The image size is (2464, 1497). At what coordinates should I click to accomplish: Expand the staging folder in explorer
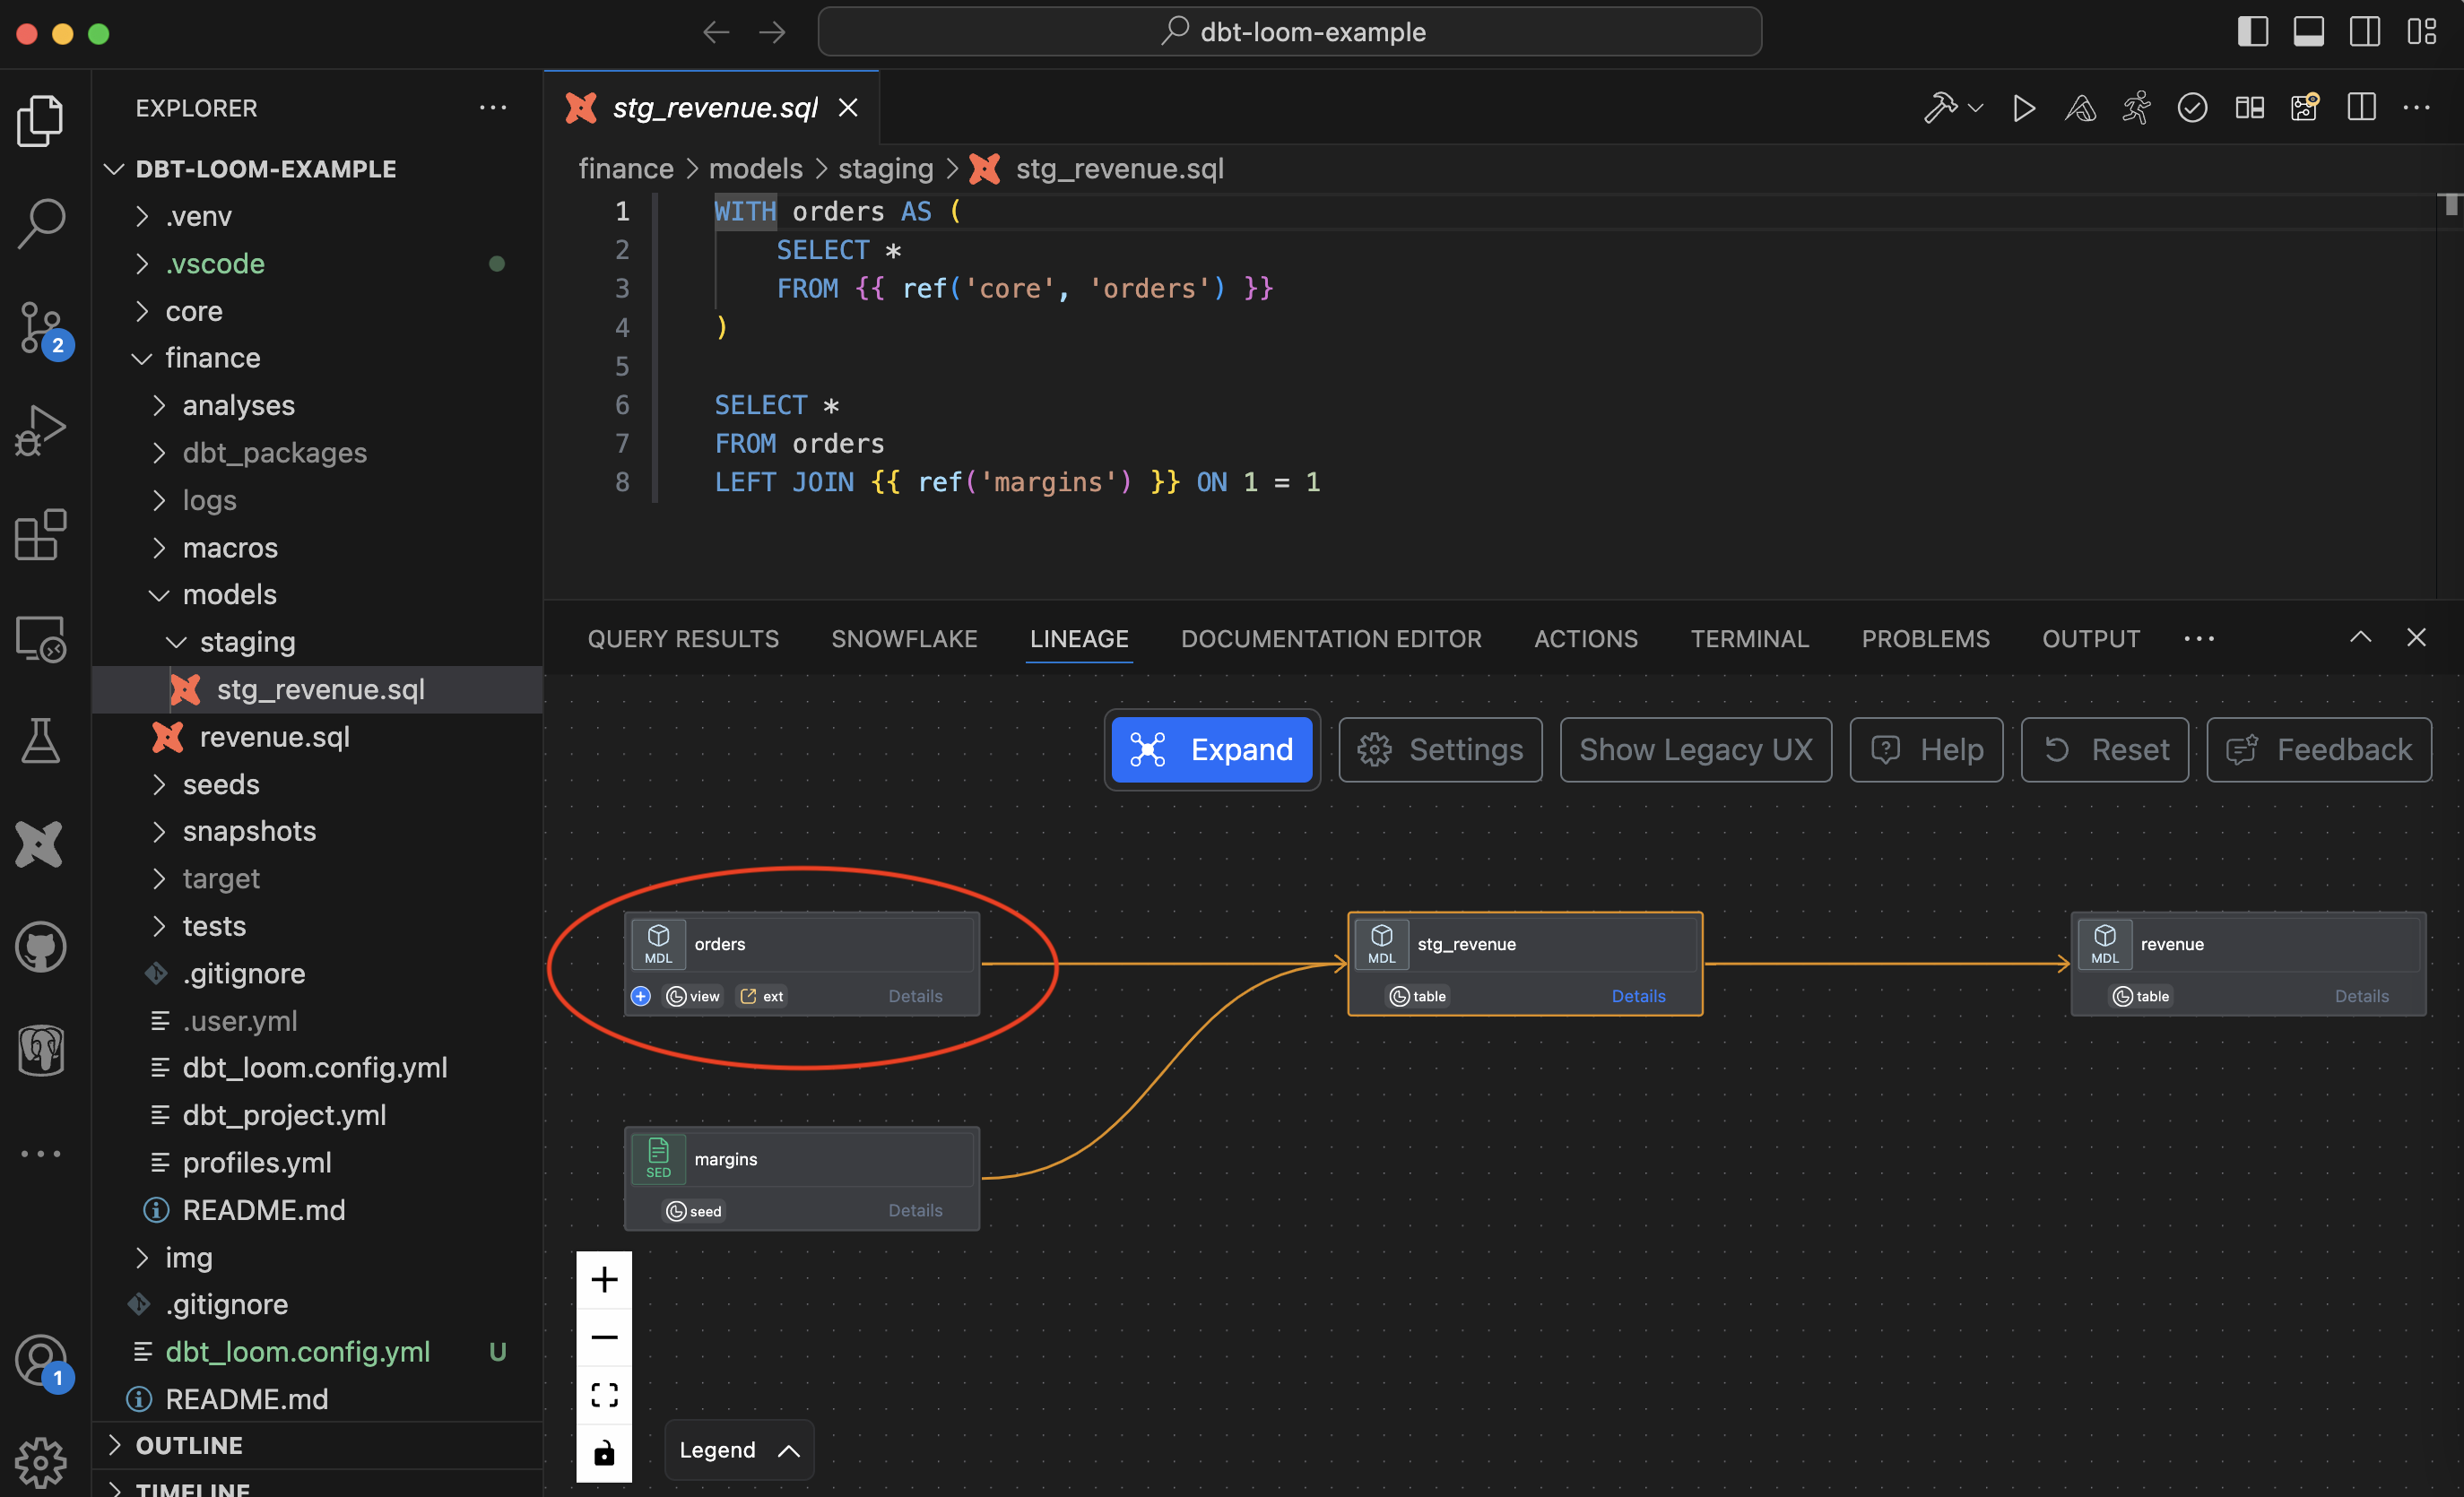click(254, 640)
